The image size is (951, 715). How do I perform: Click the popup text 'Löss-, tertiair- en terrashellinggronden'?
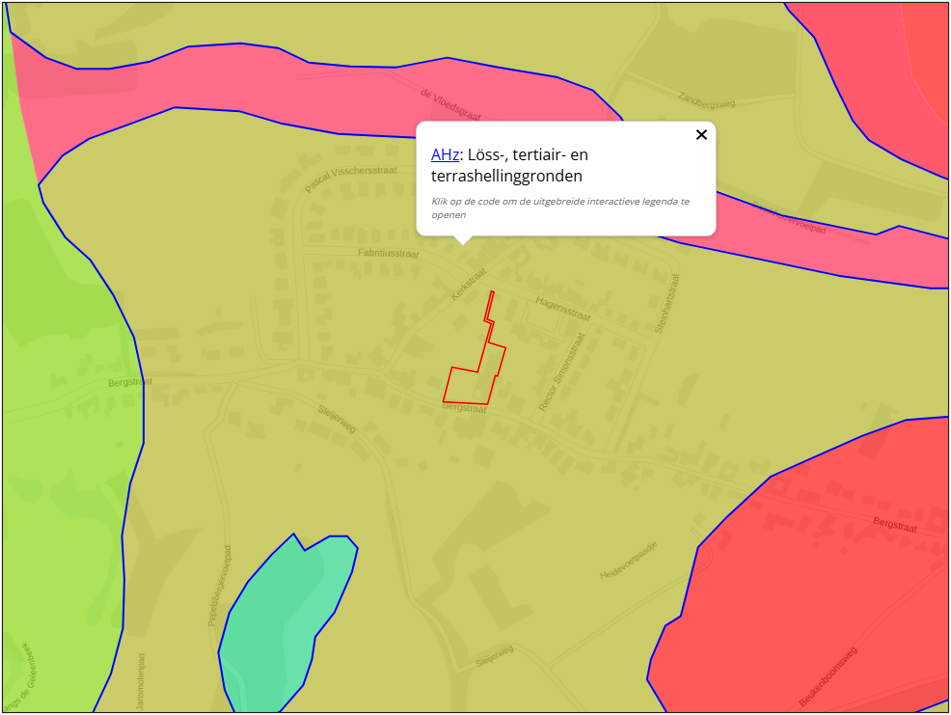(509, 165)
